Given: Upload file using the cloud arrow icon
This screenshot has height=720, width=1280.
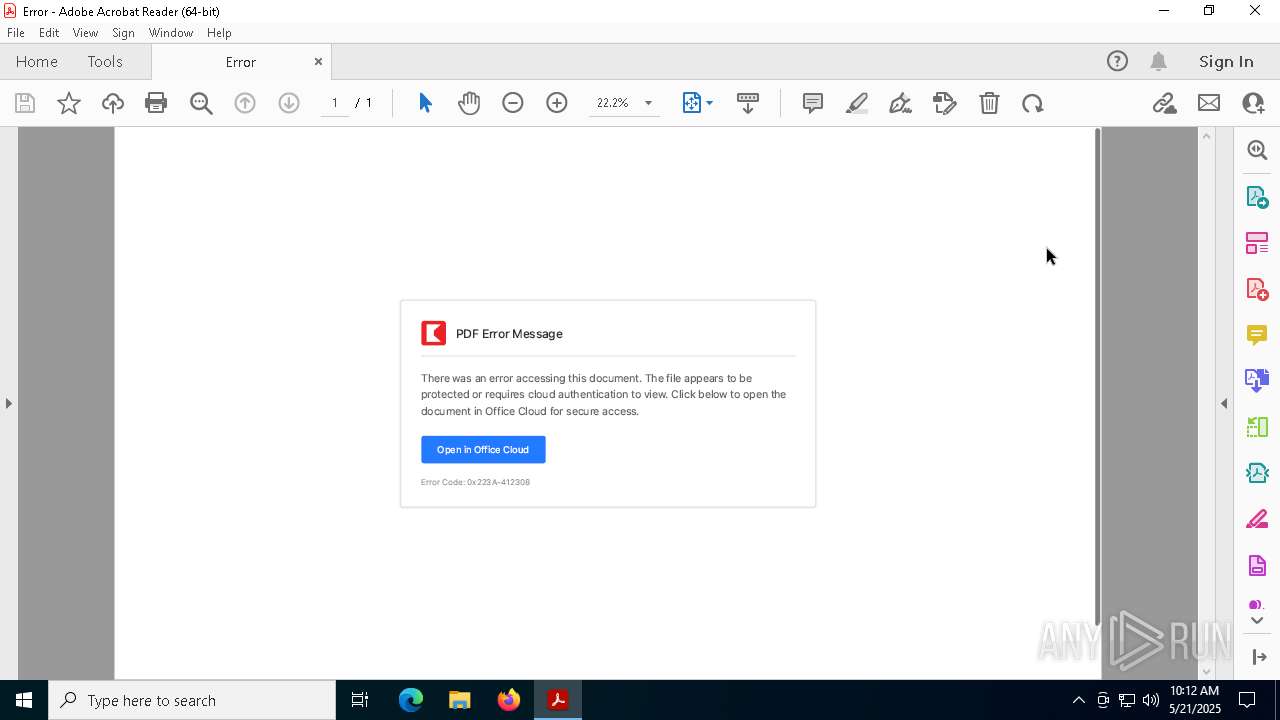Looking at the screenshot, I should (x=113, y=103).
